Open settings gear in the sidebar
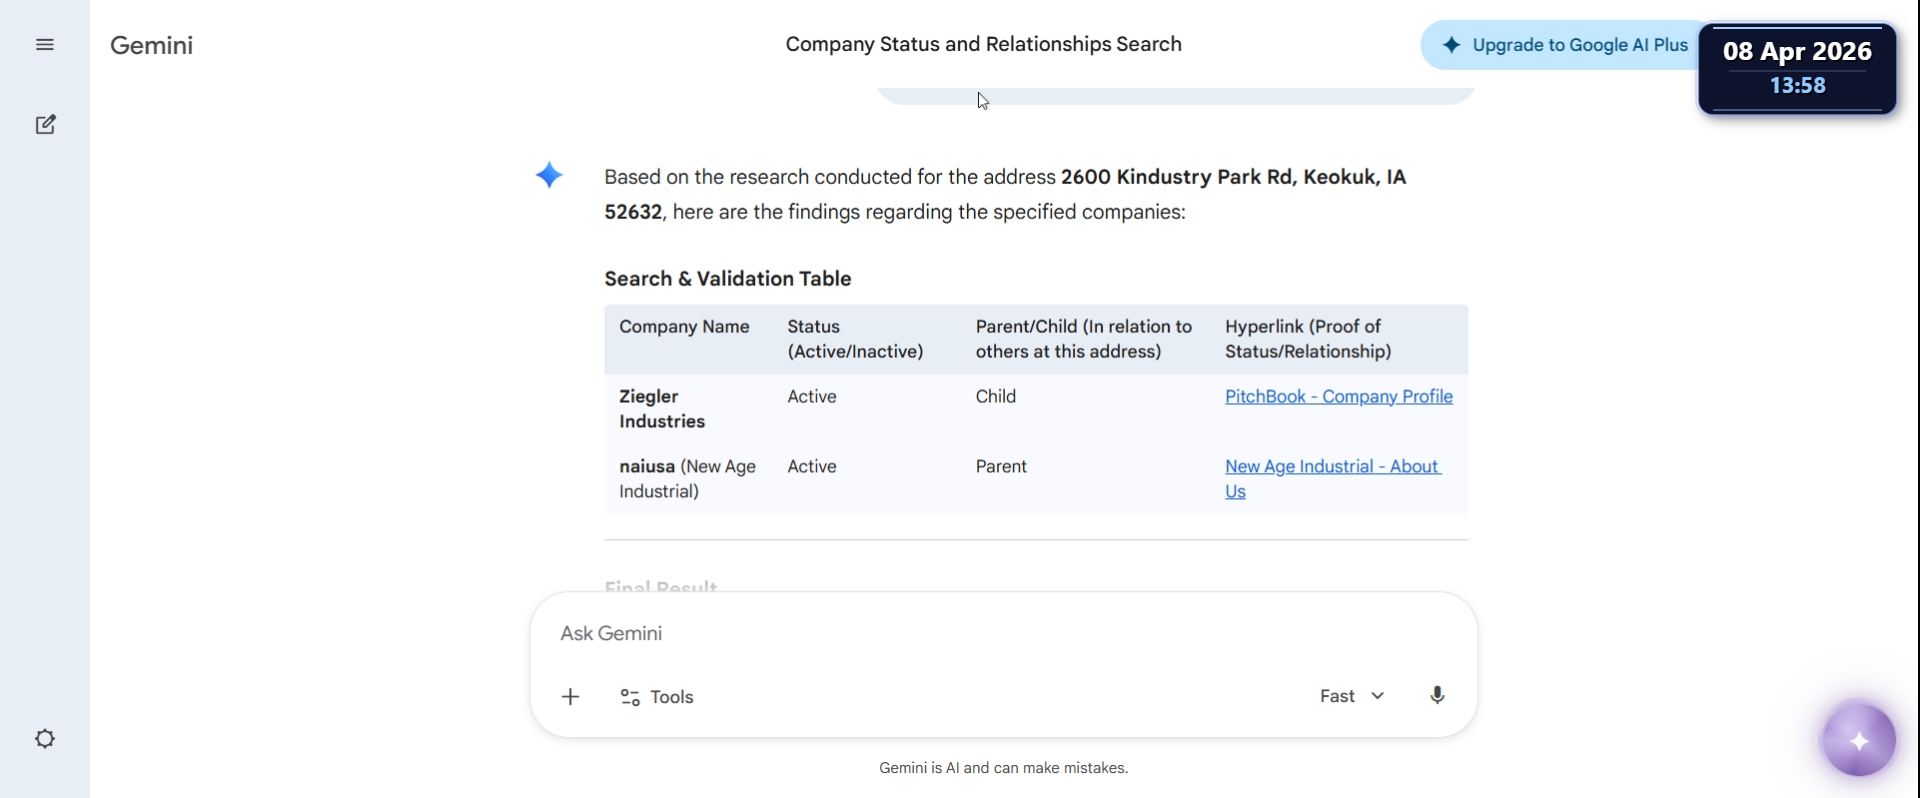This screenshot has height=798, width=1920. tap(45, 739)
